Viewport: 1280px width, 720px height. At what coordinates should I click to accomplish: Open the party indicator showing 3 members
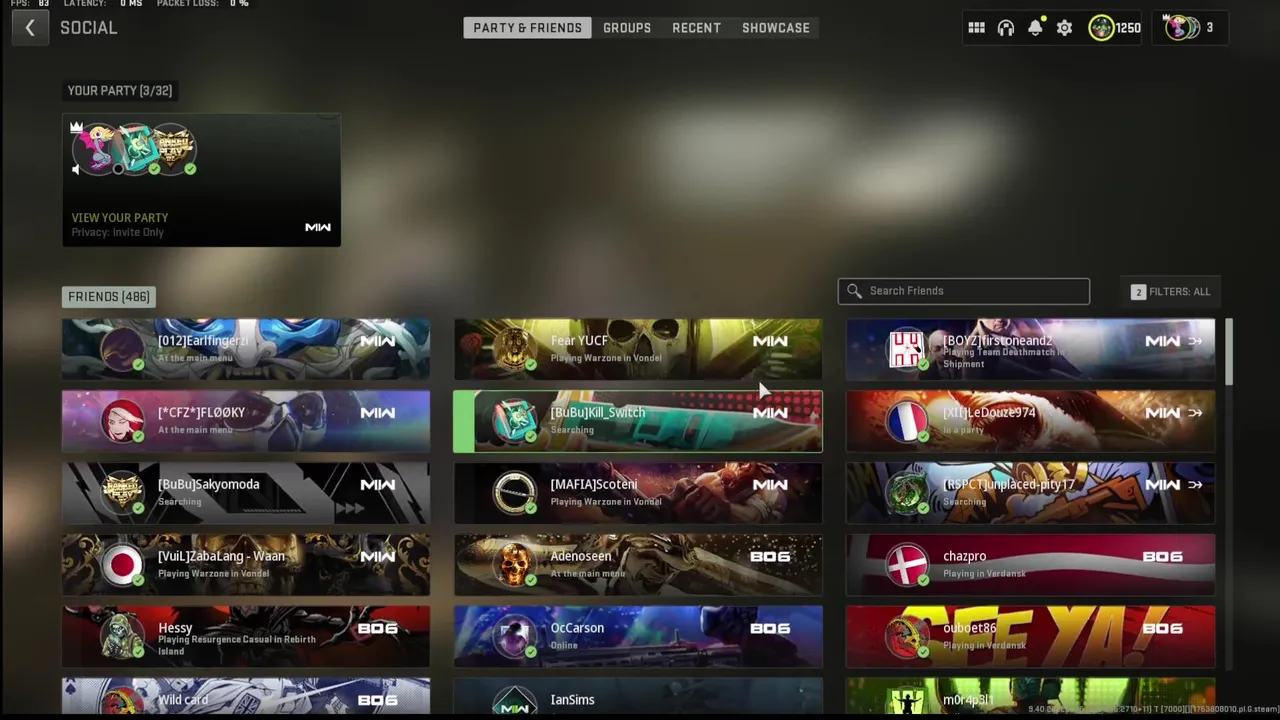click(x=1190, y=28)
